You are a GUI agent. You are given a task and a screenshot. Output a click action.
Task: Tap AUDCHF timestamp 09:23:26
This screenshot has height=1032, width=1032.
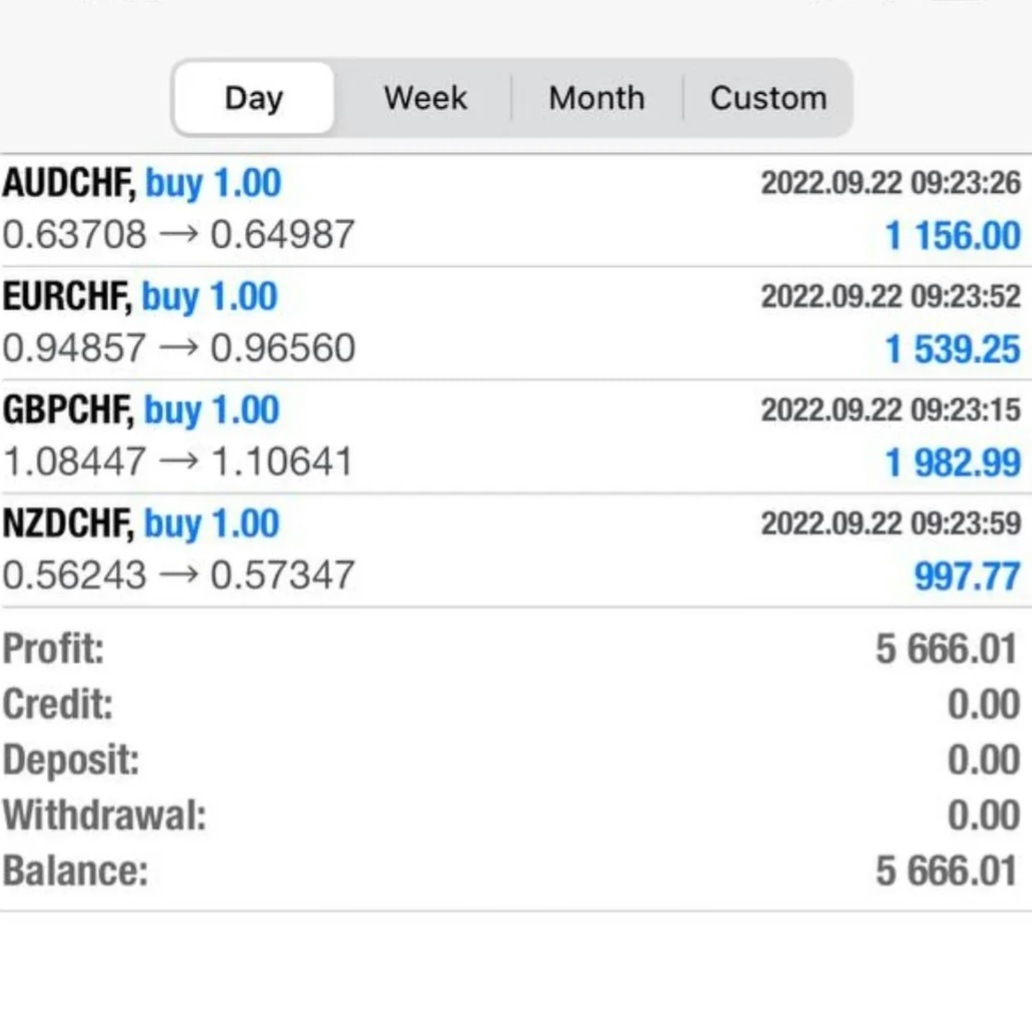pos(890,183)
